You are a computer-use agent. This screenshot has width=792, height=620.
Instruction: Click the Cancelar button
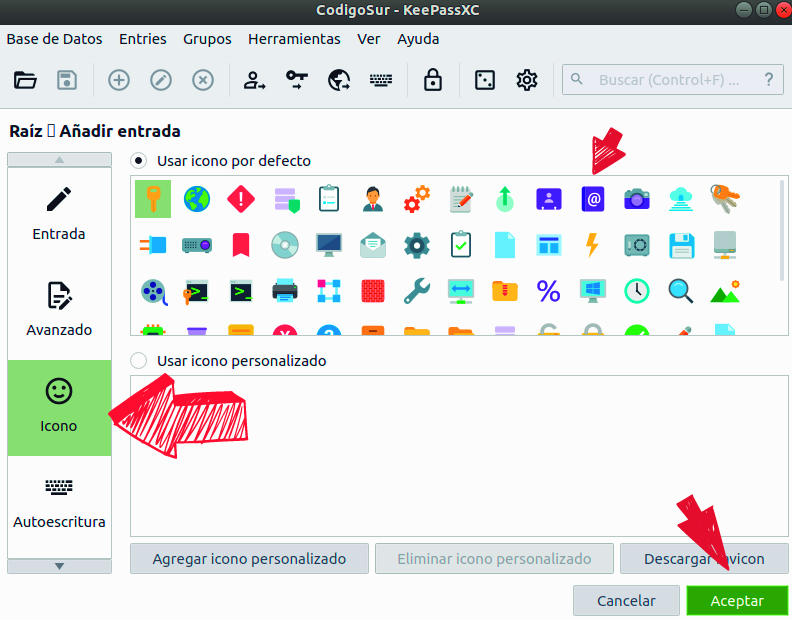tap(626, 601)
